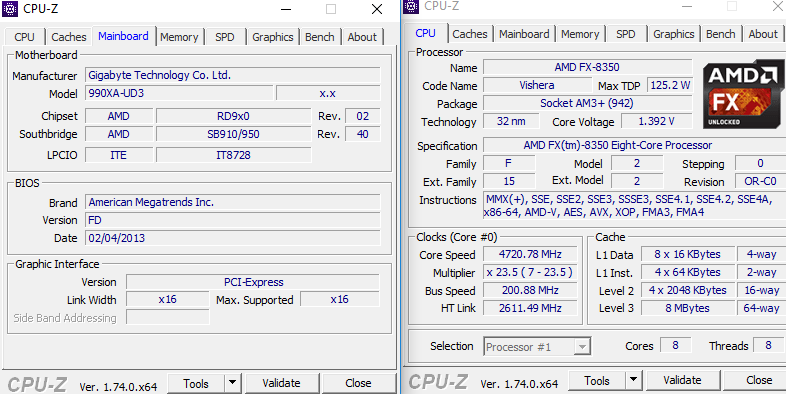The height and width of the screenshot is (394, 786).
Task: Click BIOS Date value 02/04/2013
Action: [x=233, y=238]
